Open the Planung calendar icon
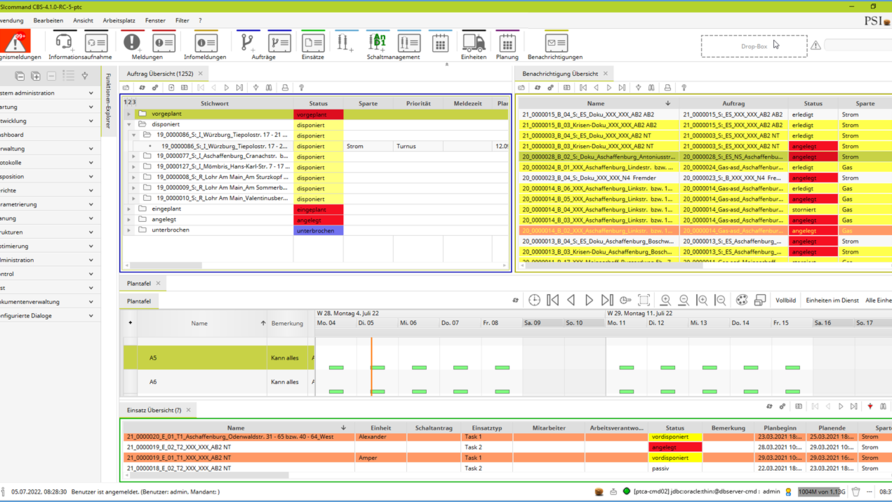This screenshot has height=502, width=892. click(507, 43)
